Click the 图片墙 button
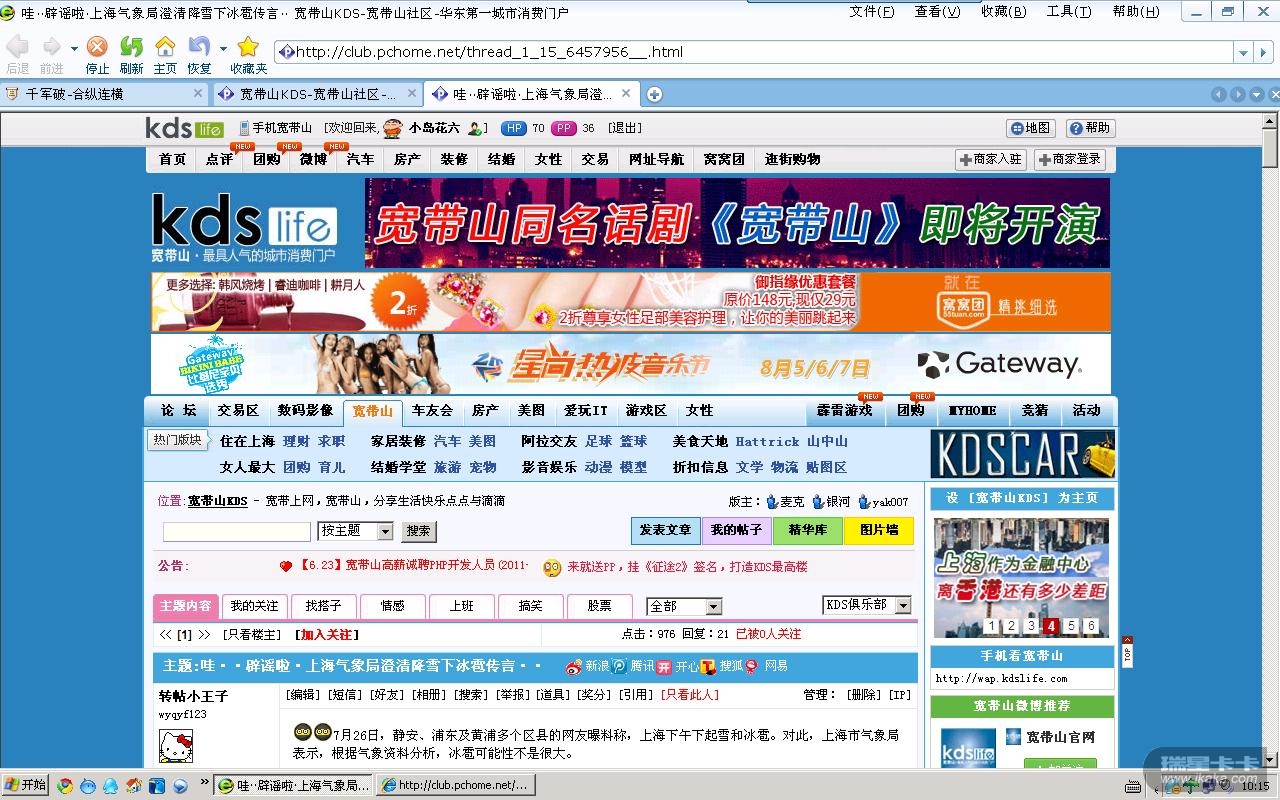The image size is (1280, 800). point(879,530)
